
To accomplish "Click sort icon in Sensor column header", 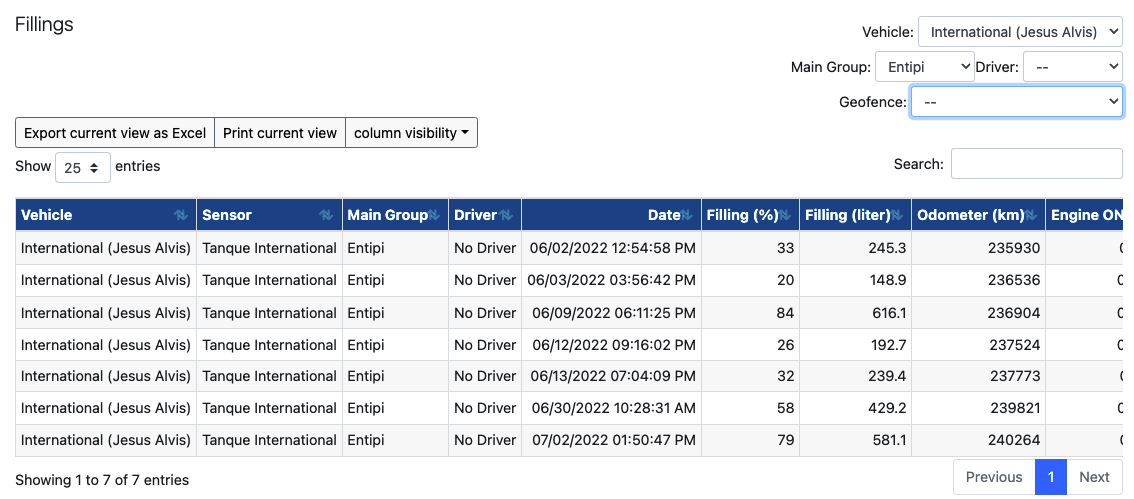I will 326,215.
